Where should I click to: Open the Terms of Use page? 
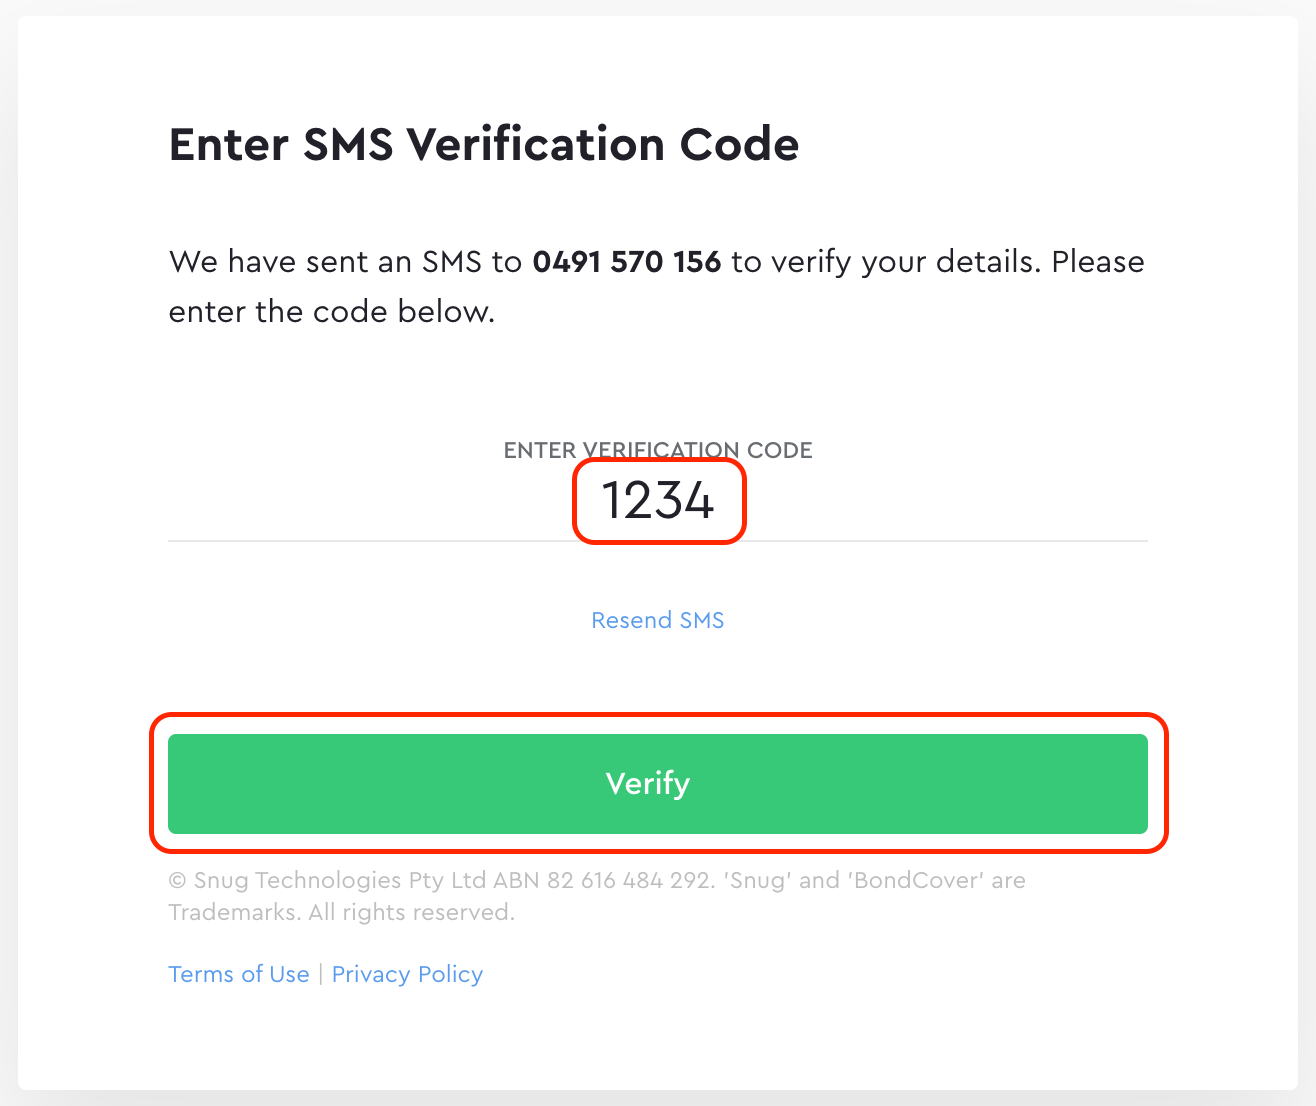click(238, 974)
